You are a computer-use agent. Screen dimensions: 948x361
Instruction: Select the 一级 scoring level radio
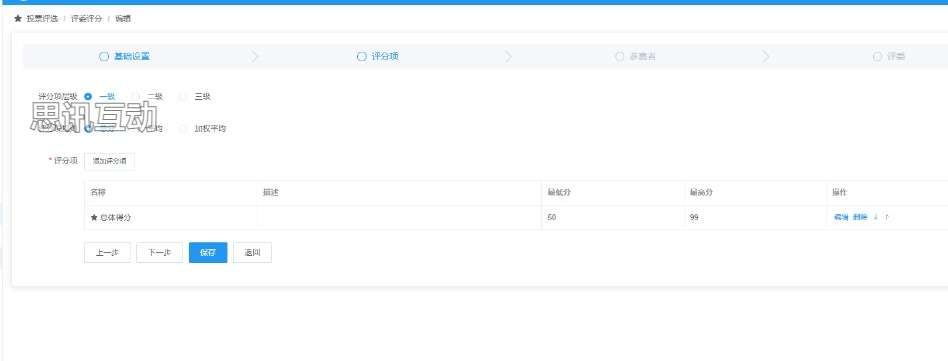tap(88, 96)
